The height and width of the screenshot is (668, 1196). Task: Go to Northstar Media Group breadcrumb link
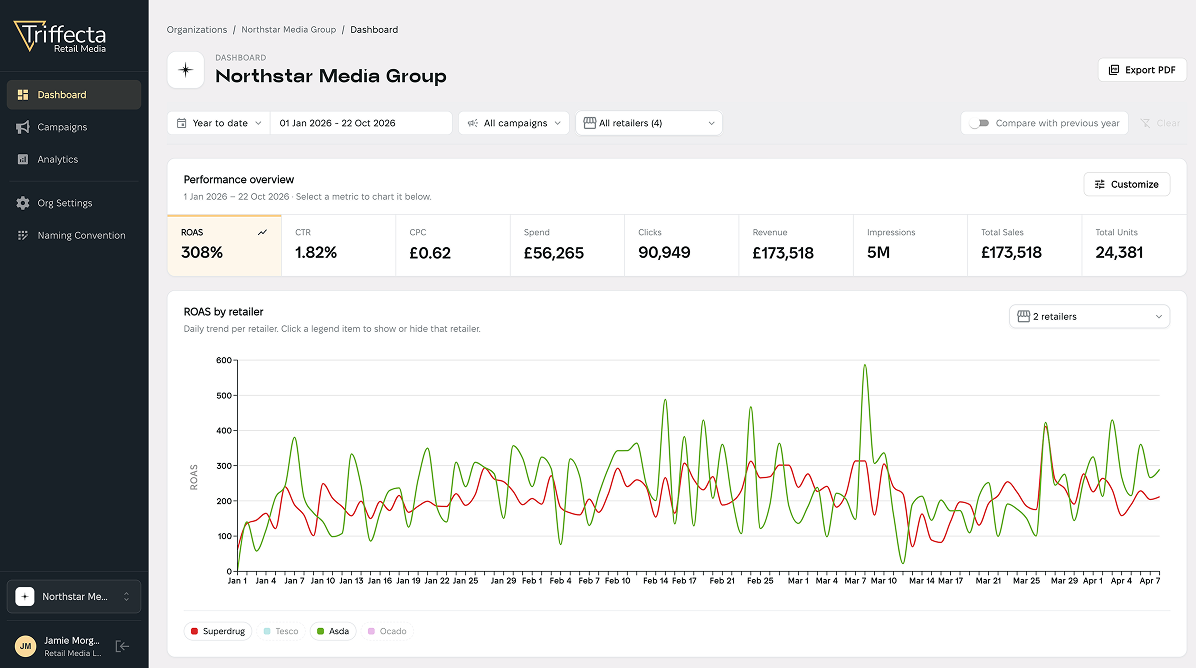click(288, 30)
